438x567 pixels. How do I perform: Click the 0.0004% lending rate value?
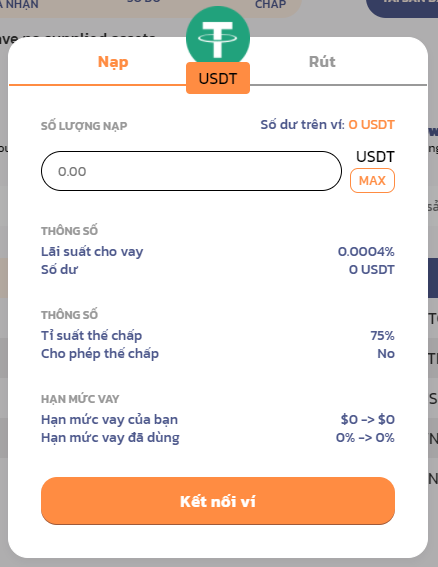[x=366, y=252]
